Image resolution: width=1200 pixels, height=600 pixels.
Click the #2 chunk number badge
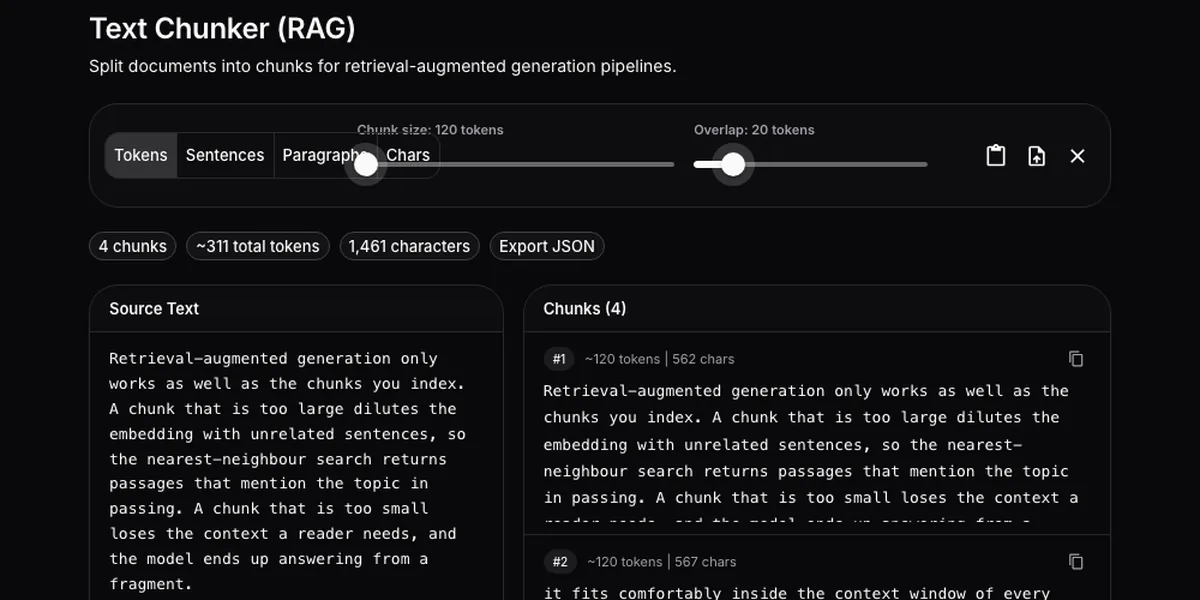tap(560, 562)
